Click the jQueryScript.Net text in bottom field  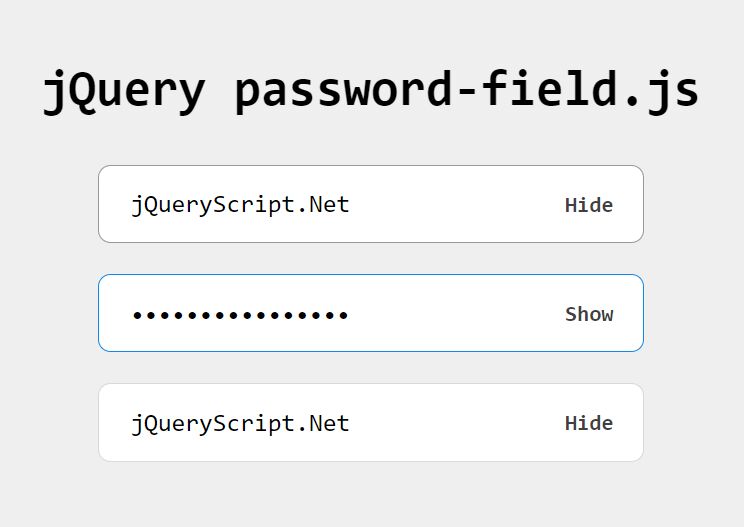tap(240, 424)
